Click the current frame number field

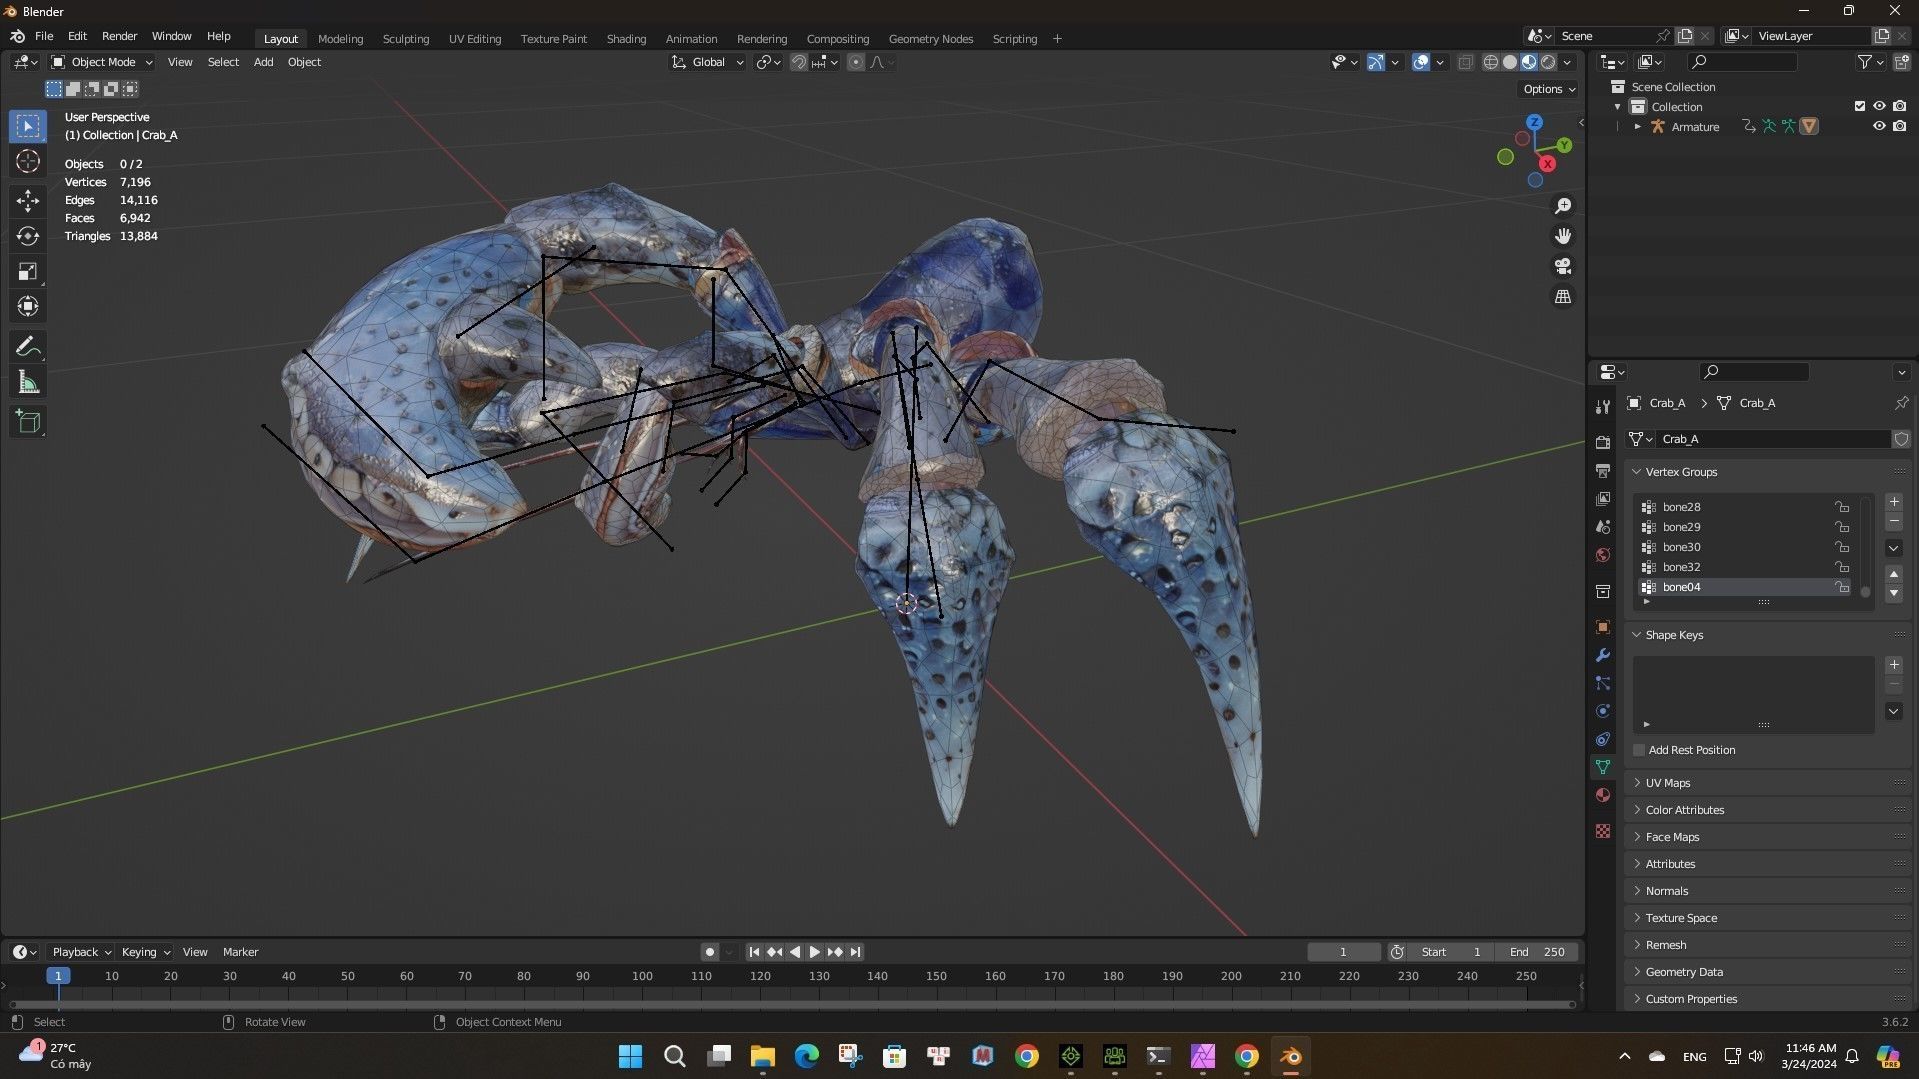tap(1343, 952)
